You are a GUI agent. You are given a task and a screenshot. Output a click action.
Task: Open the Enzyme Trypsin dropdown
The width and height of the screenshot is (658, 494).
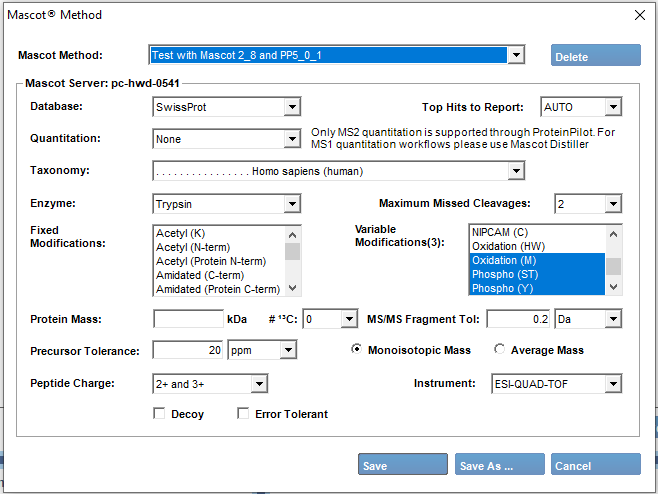292,204
